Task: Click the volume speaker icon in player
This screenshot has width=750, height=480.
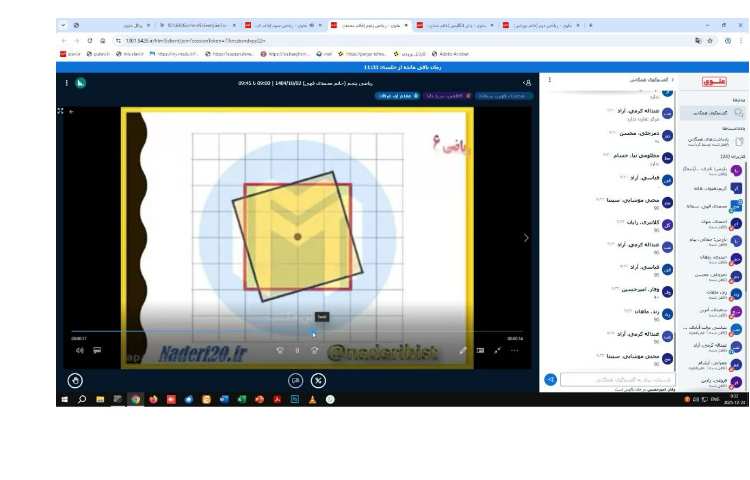Action: (x=80, y=350)
